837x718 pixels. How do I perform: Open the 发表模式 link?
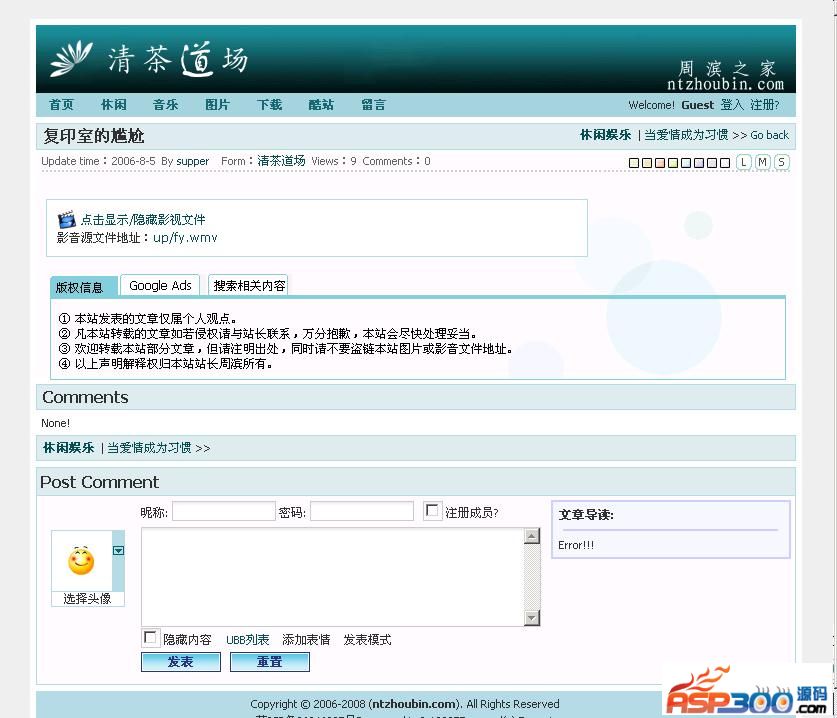pyautogui.click(x=367, y=640)
